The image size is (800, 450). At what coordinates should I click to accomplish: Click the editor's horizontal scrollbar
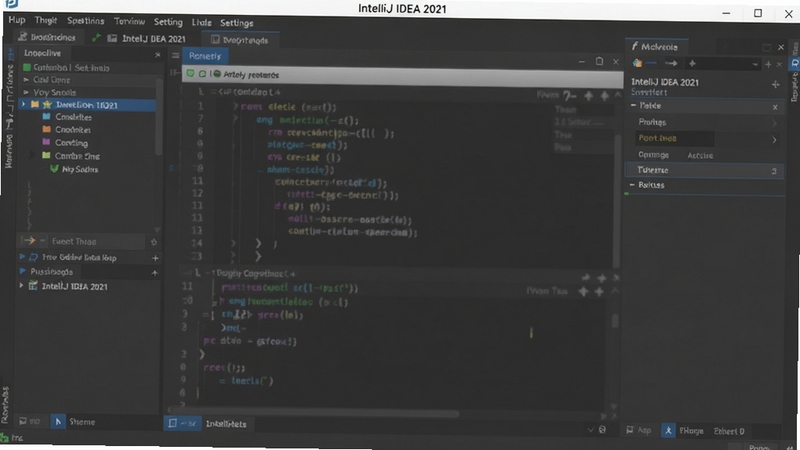[314, 414]
